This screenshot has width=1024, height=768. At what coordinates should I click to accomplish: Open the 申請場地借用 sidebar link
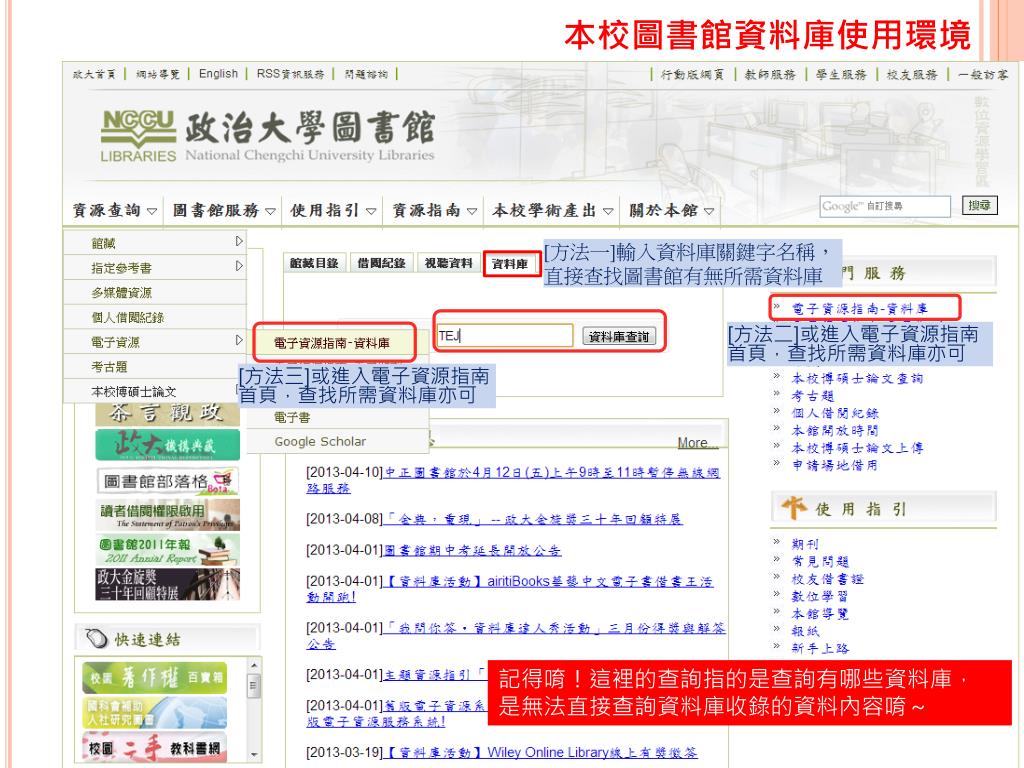click(x=835, y=465)
